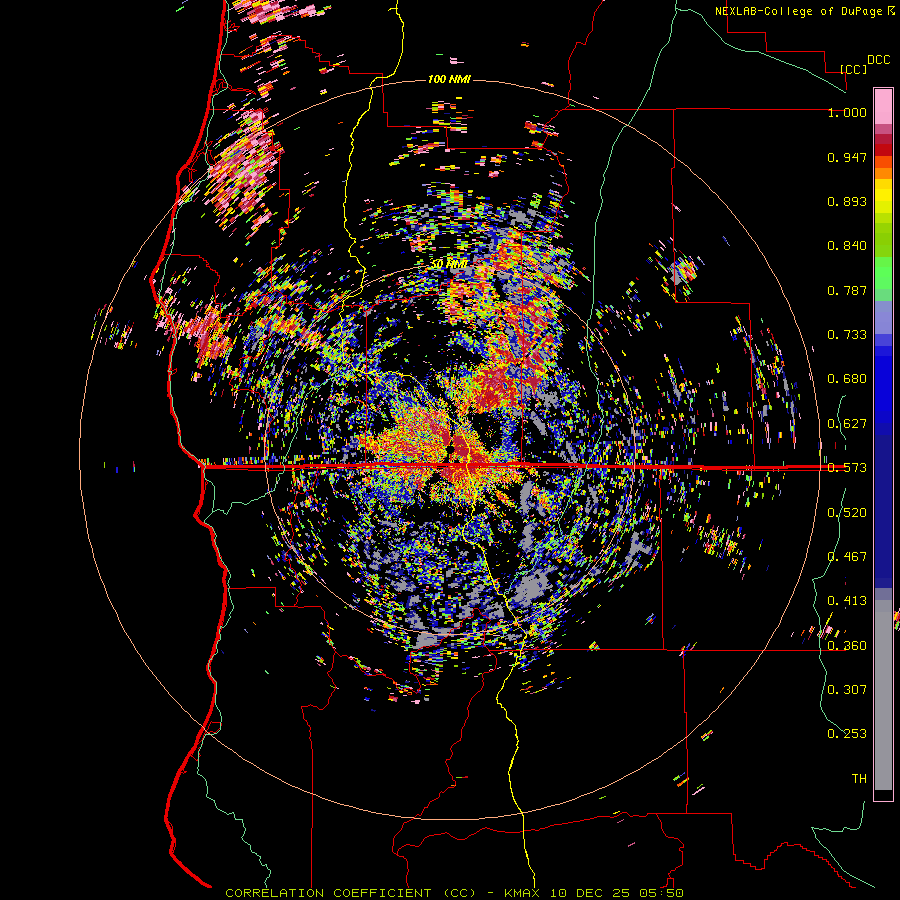Pick the pink swatch beside 1.000

click(x=883, y=107)
